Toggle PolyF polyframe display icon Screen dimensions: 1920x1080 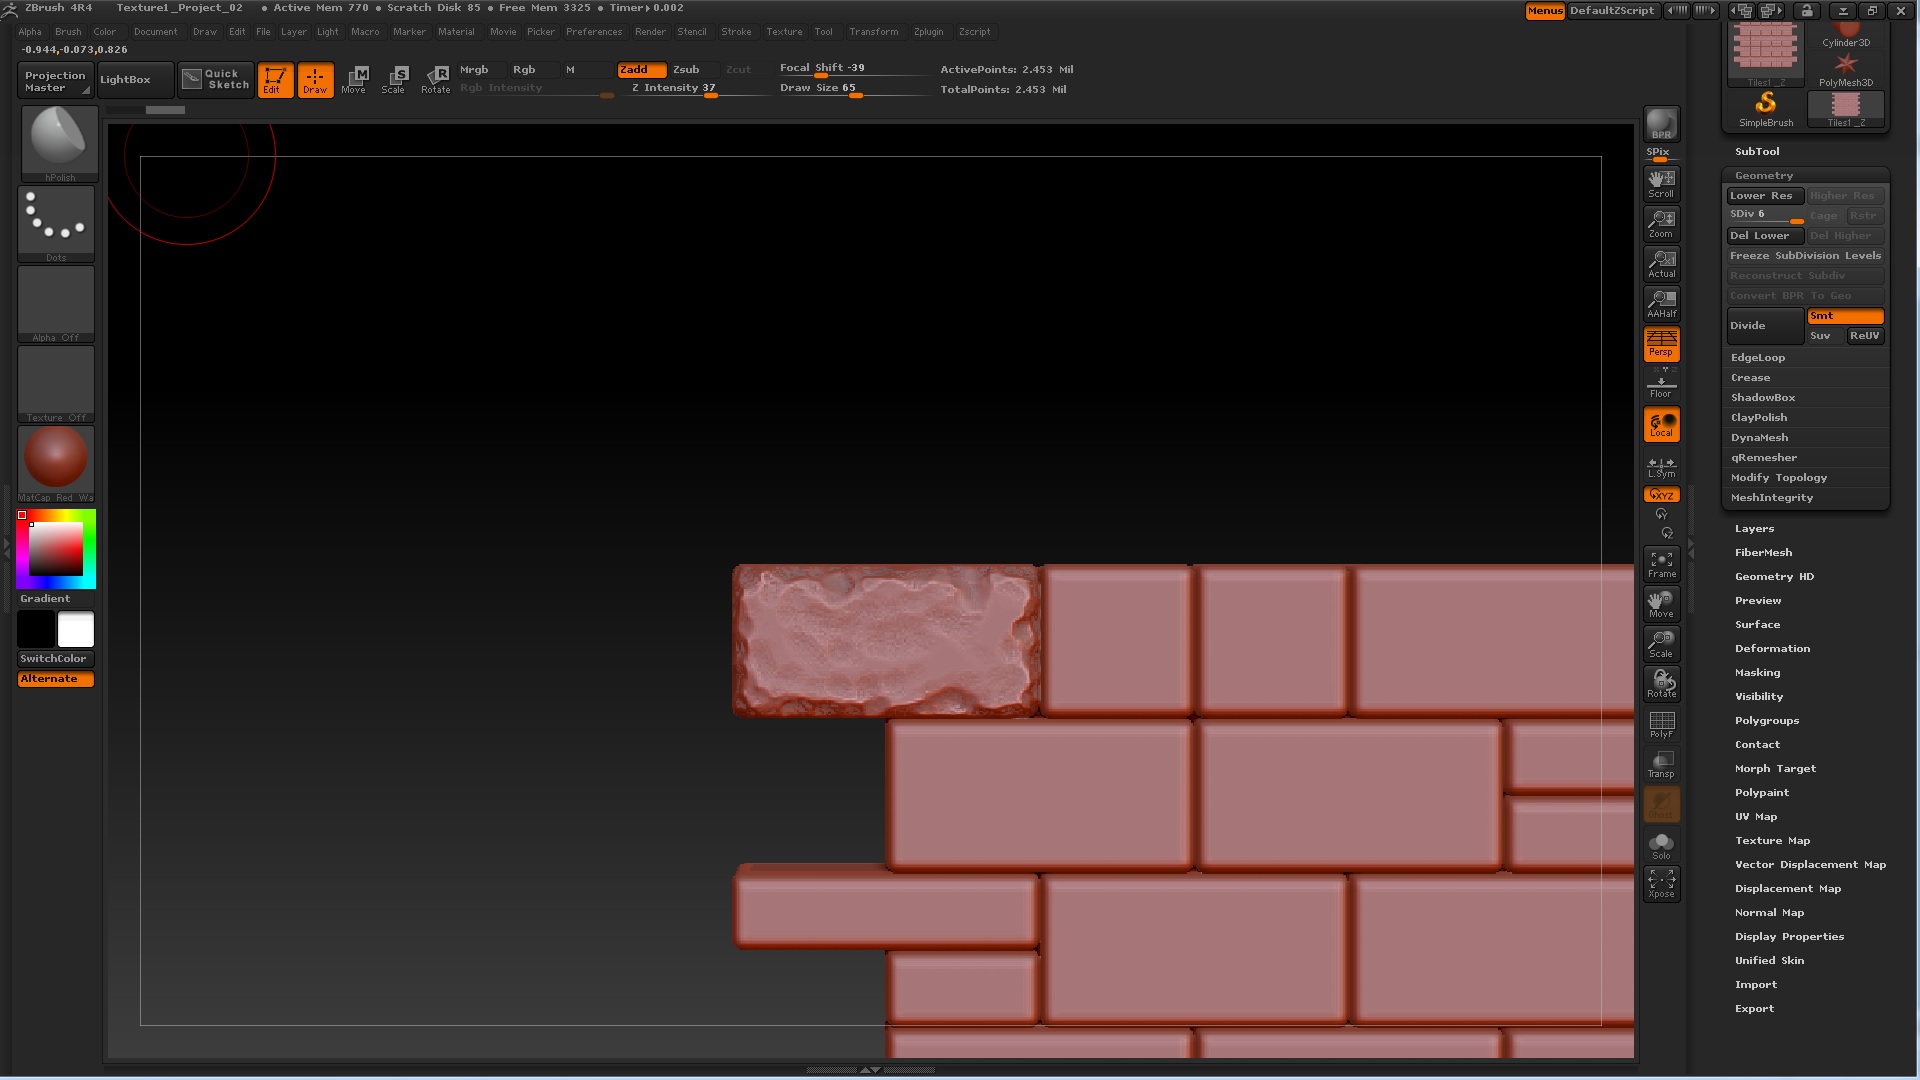1661,724
